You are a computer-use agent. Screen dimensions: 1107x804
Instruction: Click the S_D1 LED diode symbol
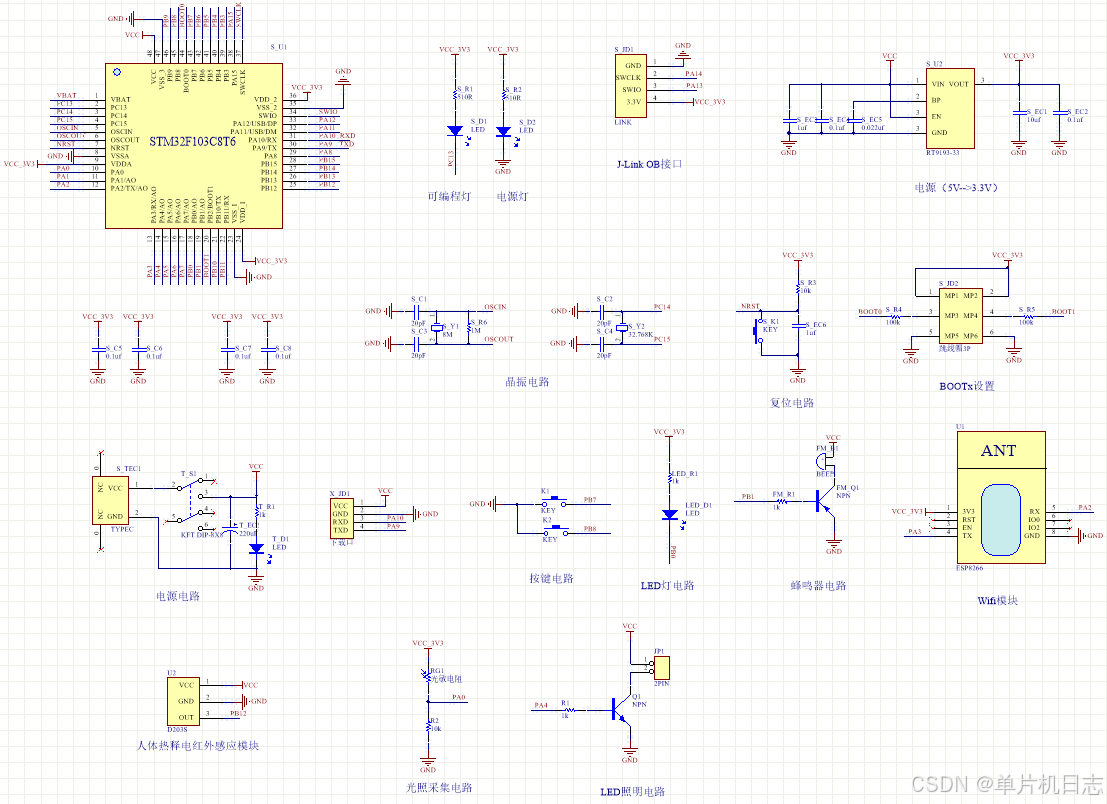click(x=455, y=131)
